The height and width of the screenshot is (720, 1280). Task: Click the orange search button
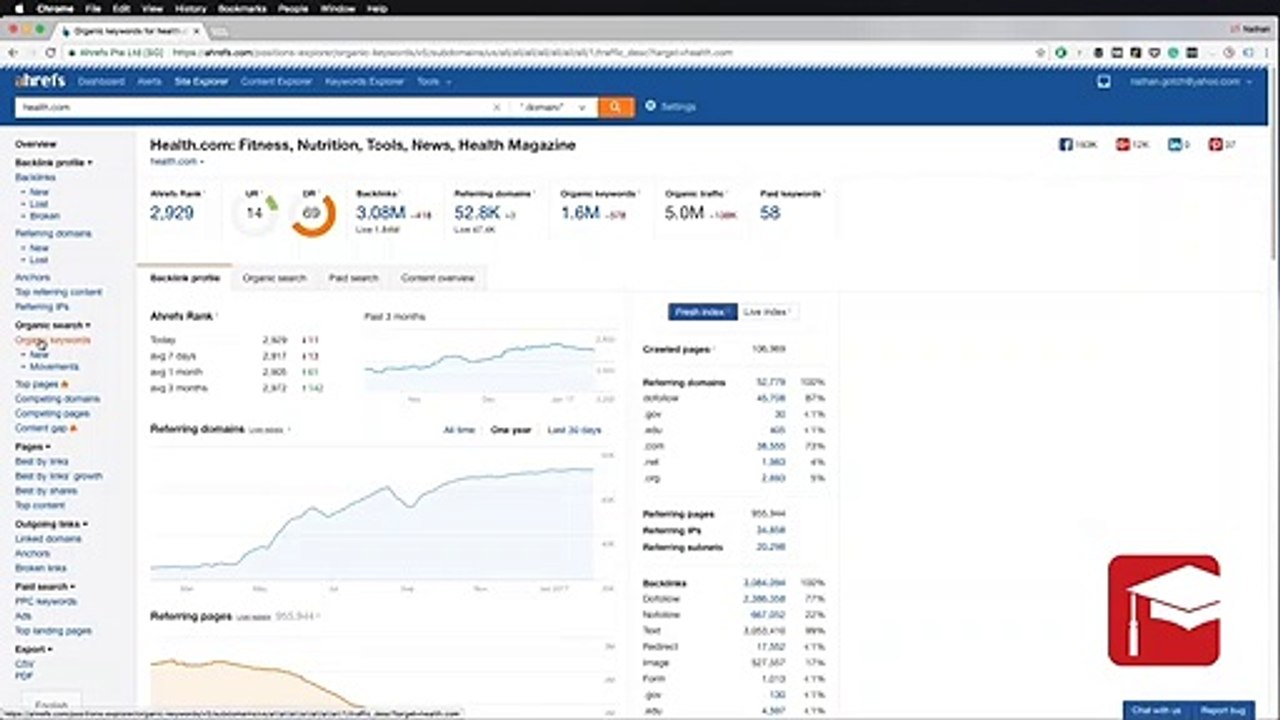616,107
